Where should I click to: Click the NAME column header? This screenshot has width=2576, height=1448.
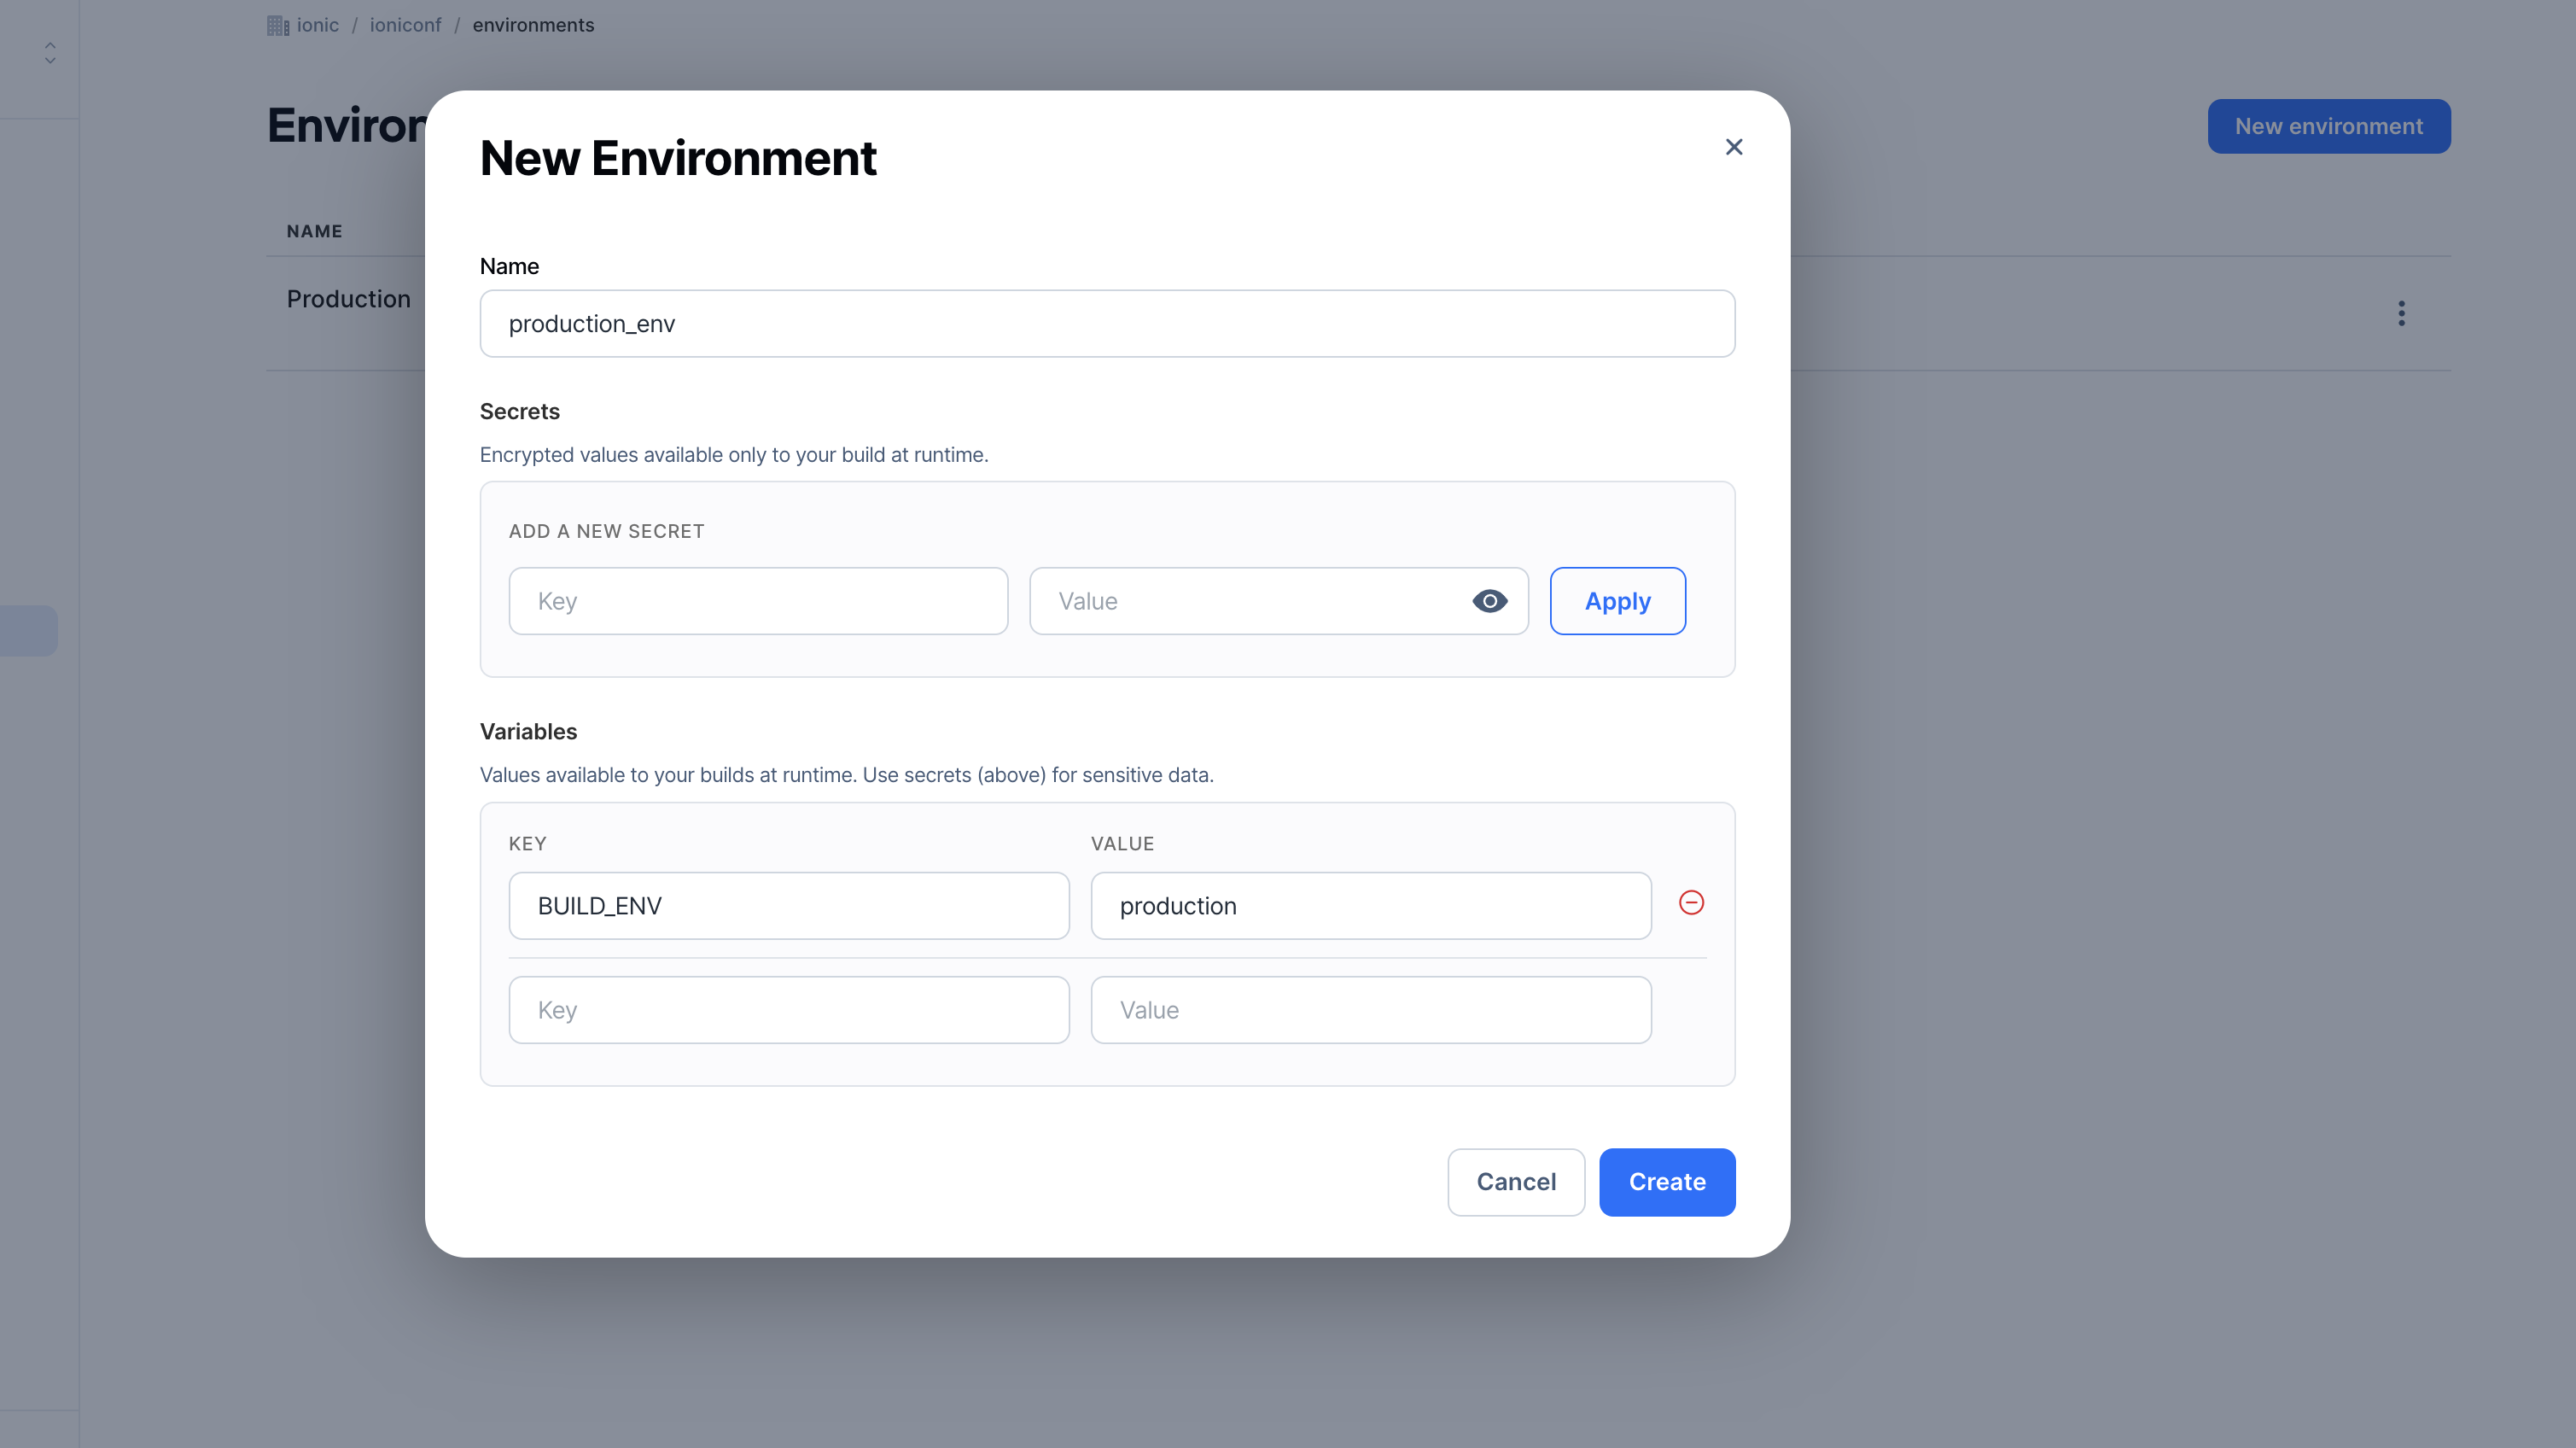tap(313, 231)
